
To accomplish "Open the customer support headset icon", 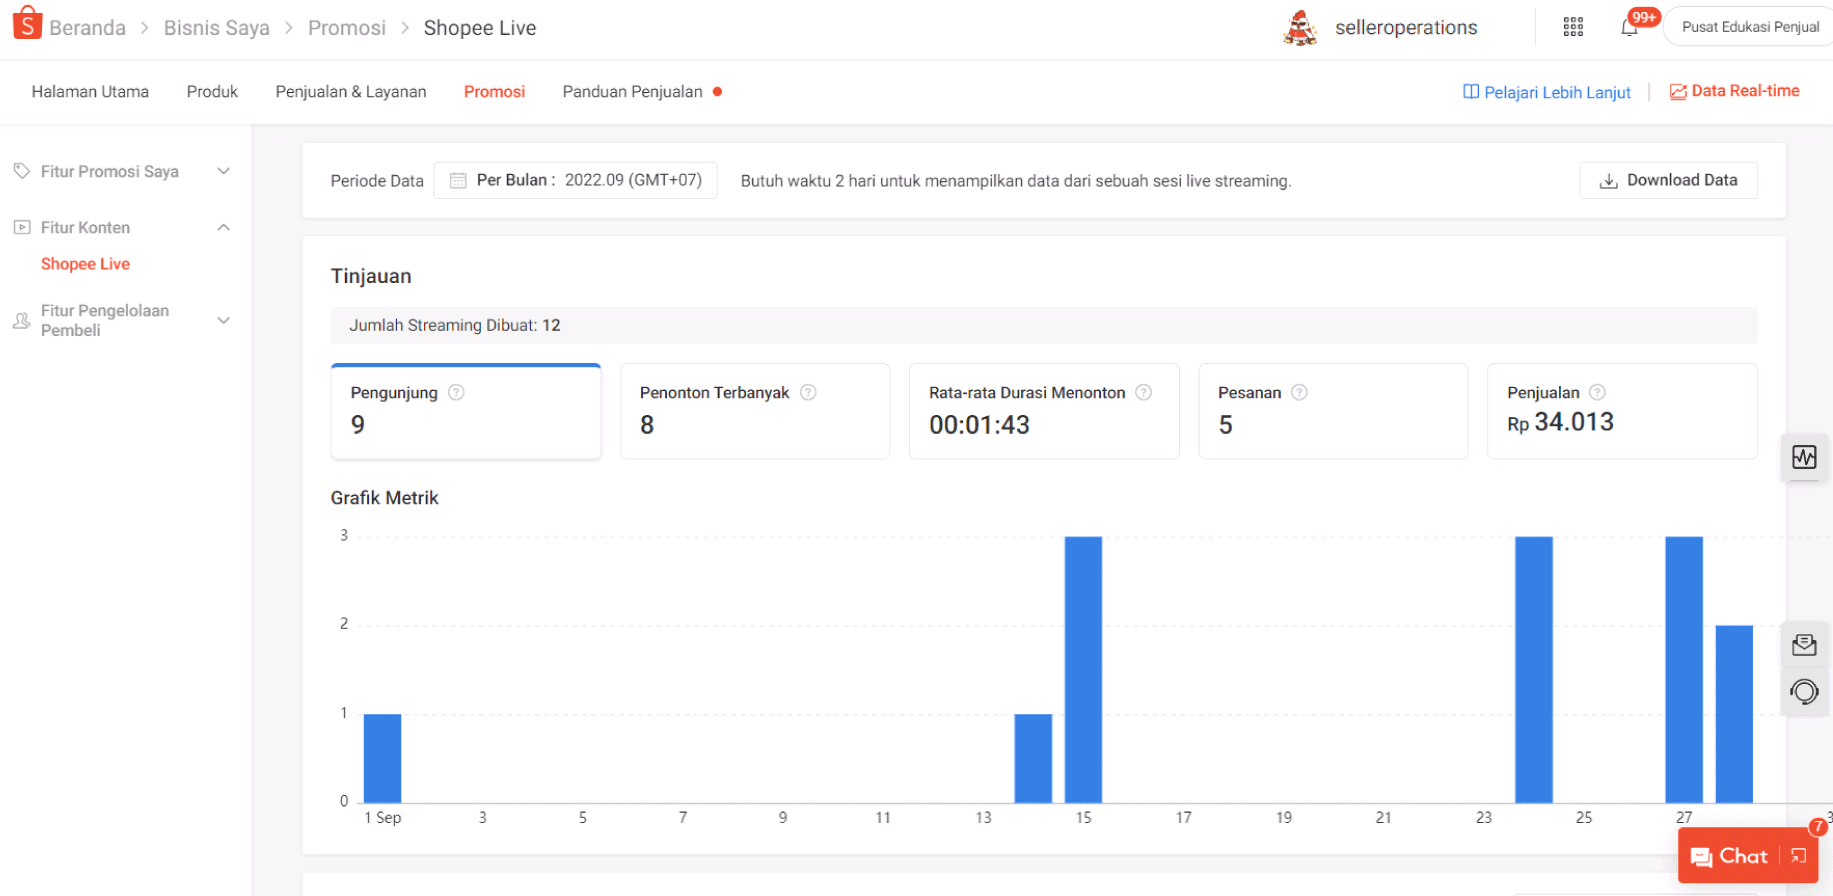I will [x=1804, y=692].
